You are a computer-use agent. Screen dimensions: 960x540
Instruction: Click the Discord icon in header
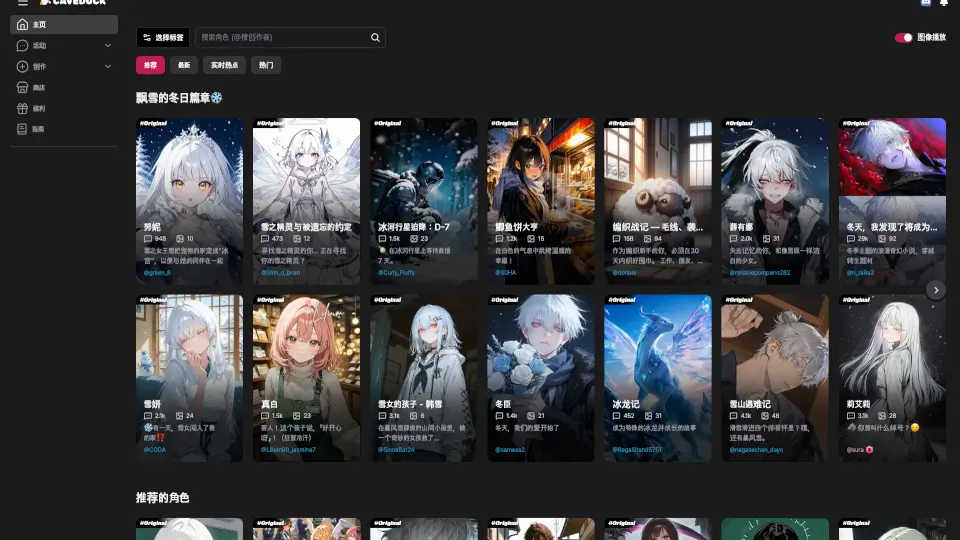click(925, 3)
